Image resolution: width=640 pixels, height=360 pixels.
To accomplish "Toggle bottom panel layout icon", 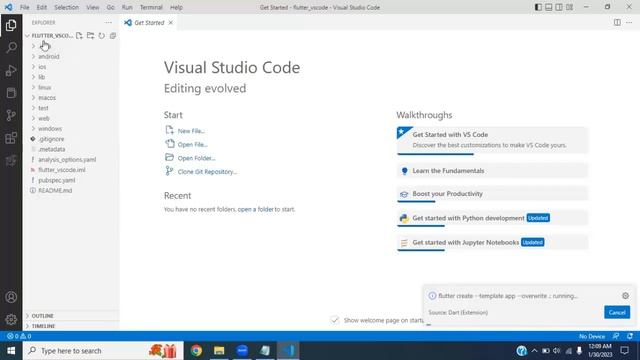I will point(549,7).
